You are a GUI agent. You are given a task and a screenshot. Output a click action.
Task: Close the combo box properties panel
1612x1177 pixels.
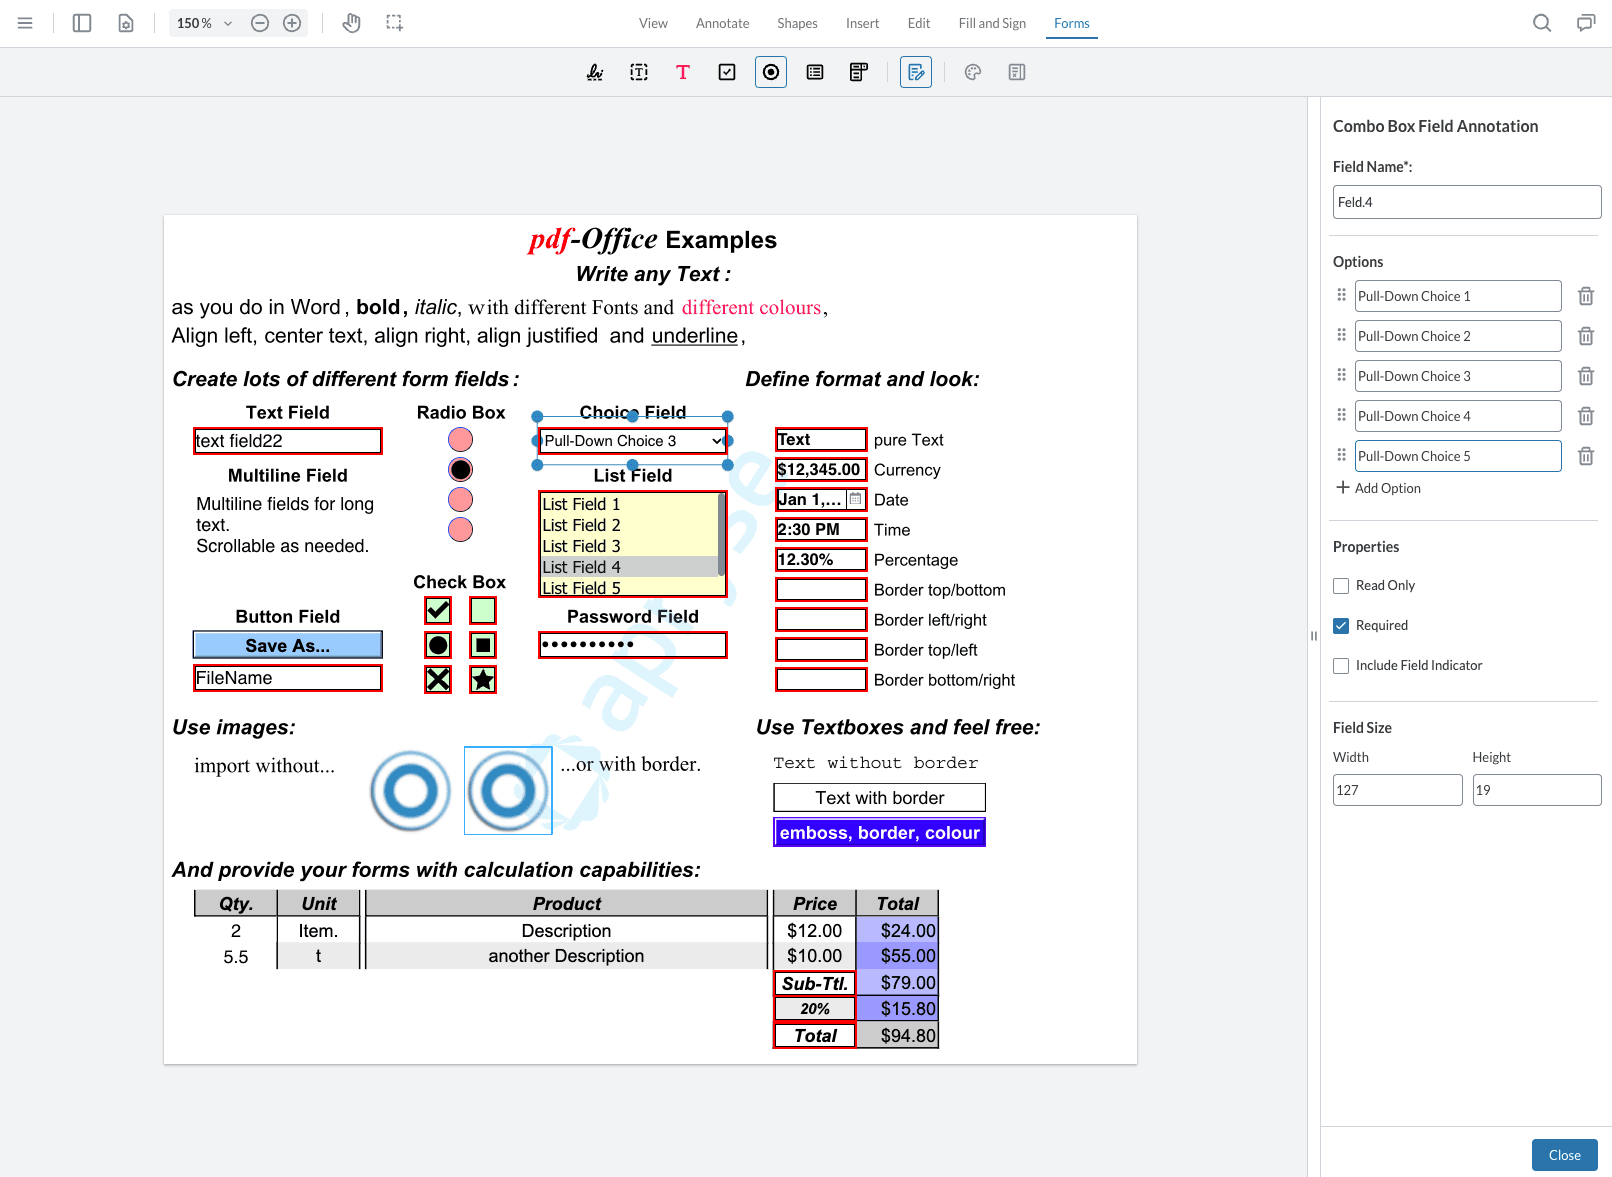[x=1564, y=1155]
